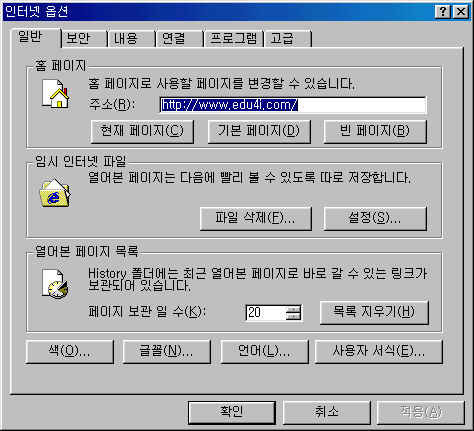
Task: Click the home page house icon
Action: 56,94
